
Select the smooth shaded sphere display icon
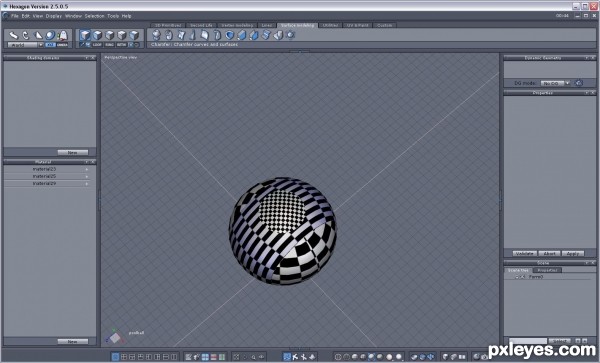click(x=390, y=356)
